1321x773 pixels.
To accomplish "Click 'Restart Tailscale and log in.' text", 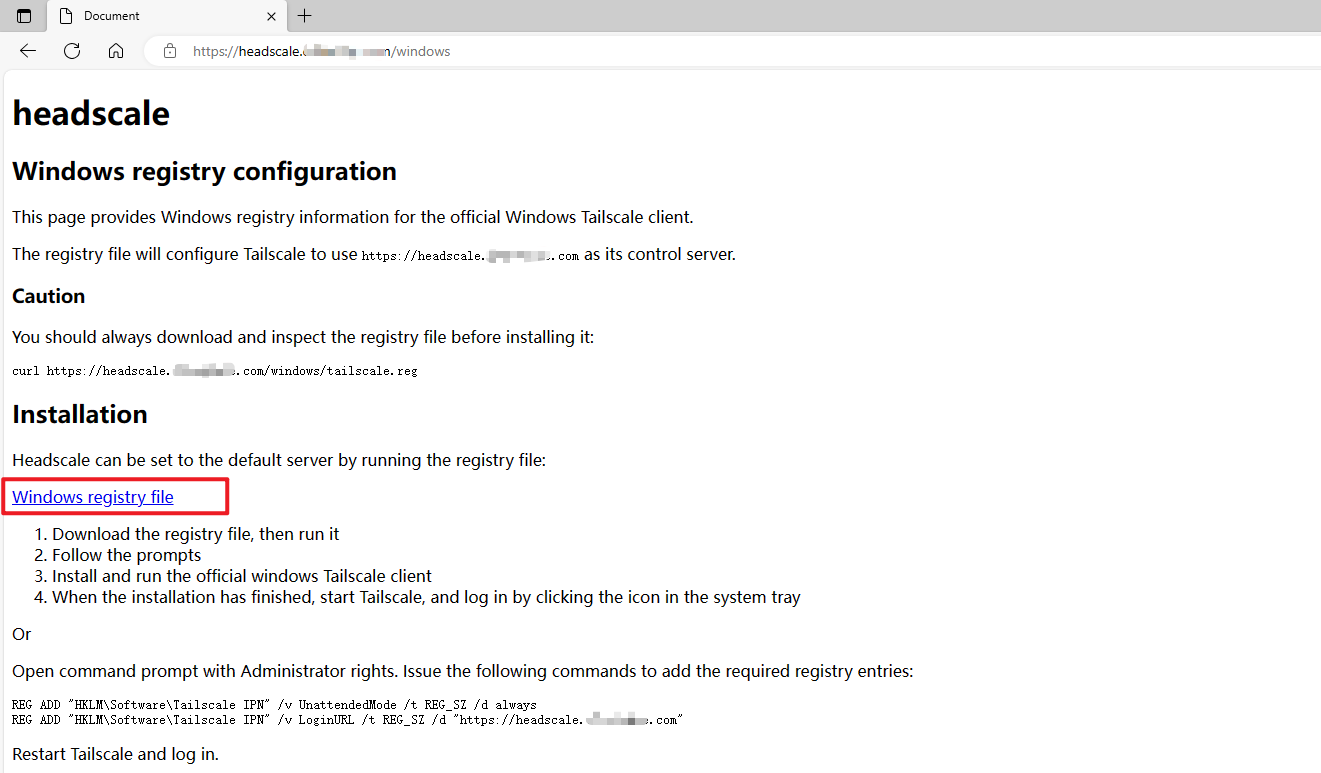I will tap(115, 753).
